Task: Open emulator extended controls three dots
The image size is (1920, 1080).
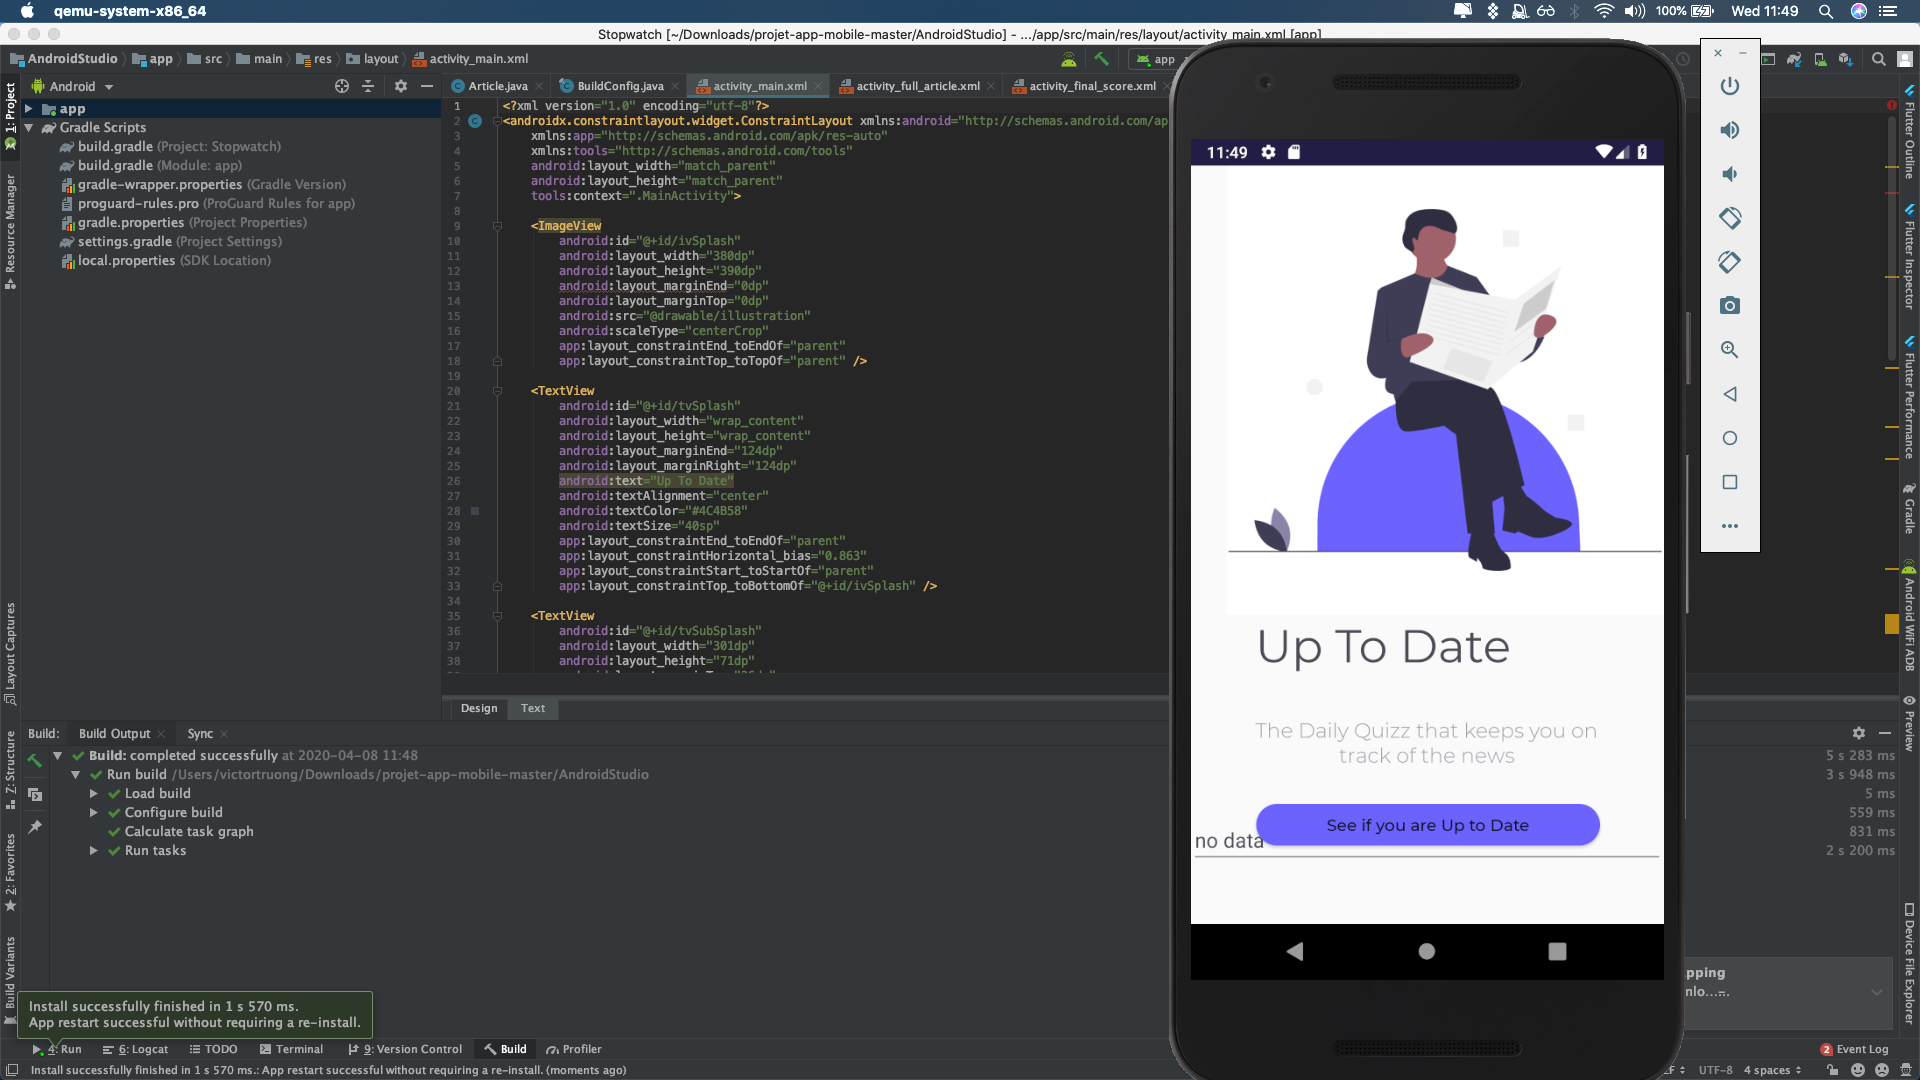Action: [x=1729, y=526]
